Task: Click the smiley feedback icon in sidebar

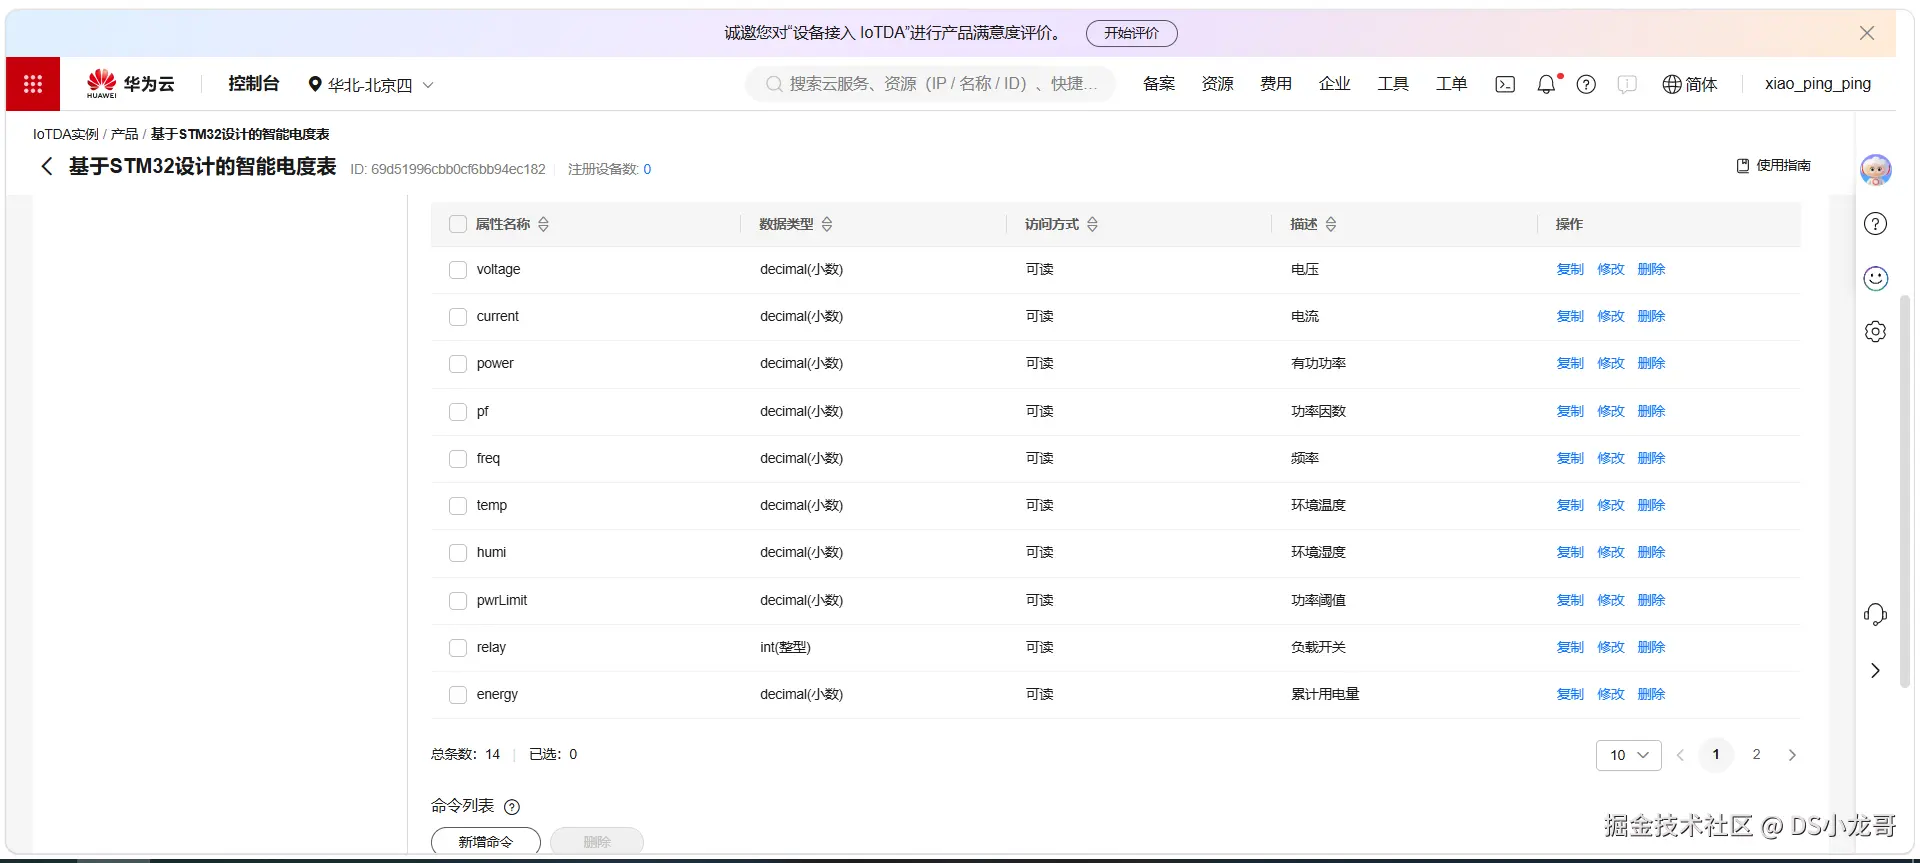Action: (1876, 278)
